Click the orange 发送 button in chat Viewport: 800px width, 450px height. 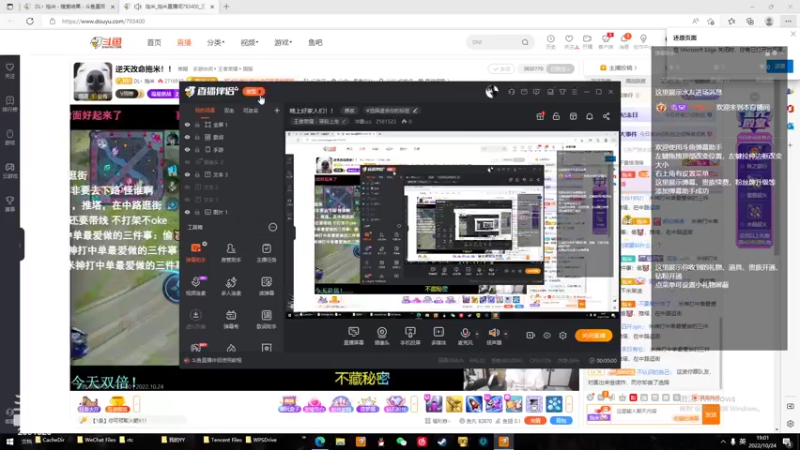click(x=711, y=415)
